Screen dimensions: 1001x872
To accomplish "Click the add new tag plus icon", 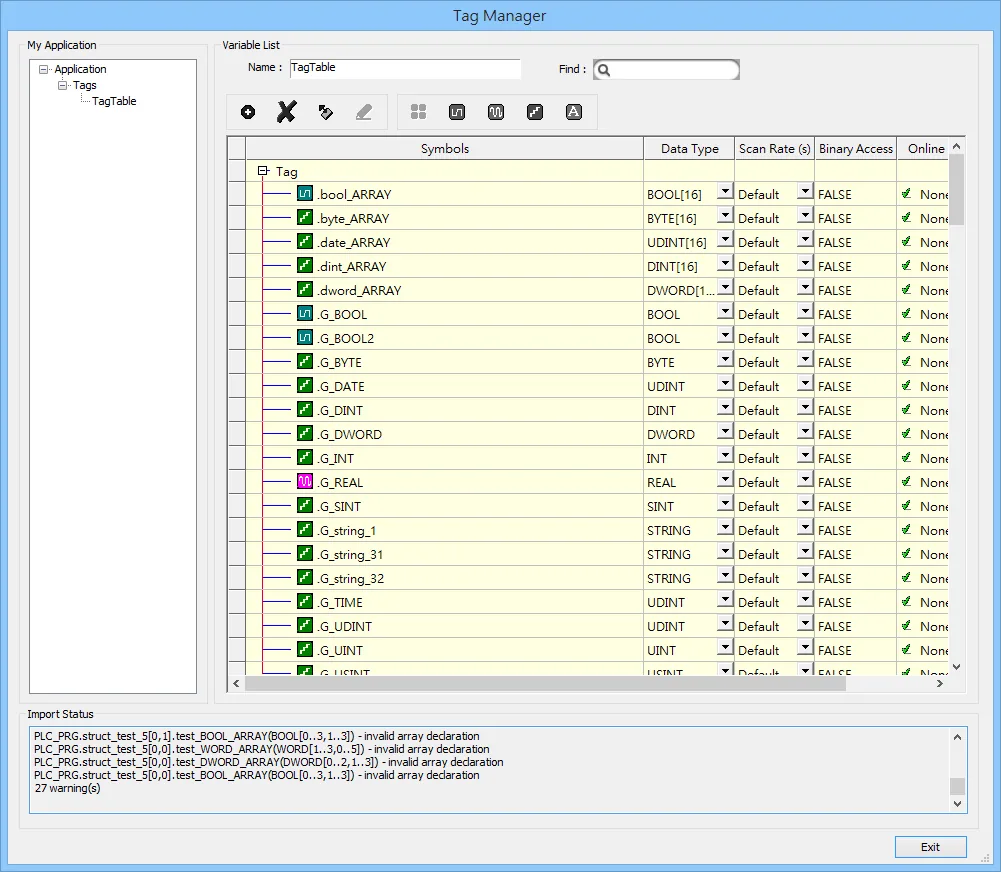I will [248, 112].
